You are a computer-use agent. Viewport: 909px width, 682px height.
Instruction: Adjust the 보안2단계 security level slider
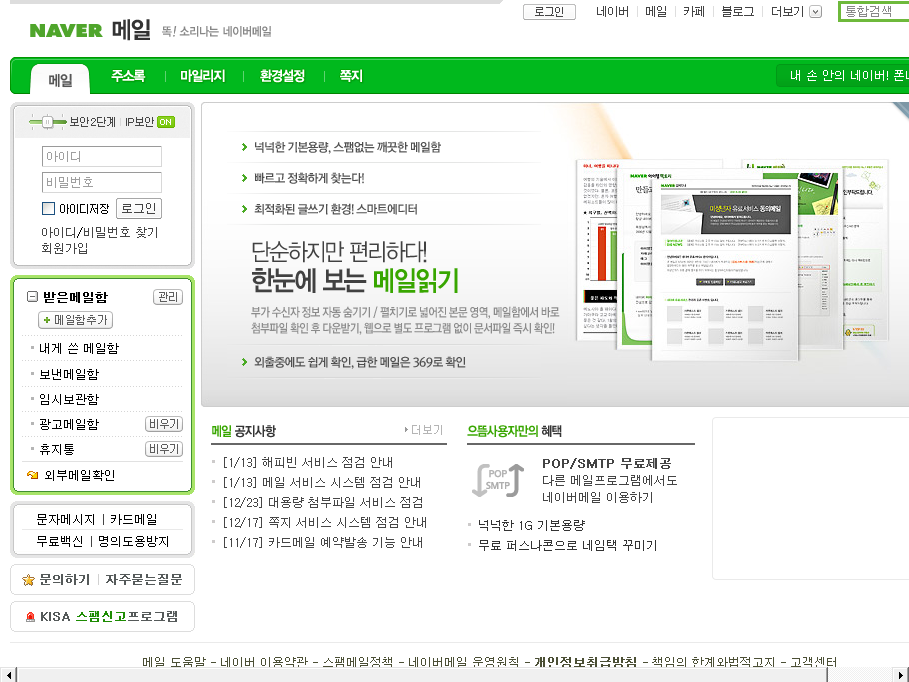click(48, 122)
